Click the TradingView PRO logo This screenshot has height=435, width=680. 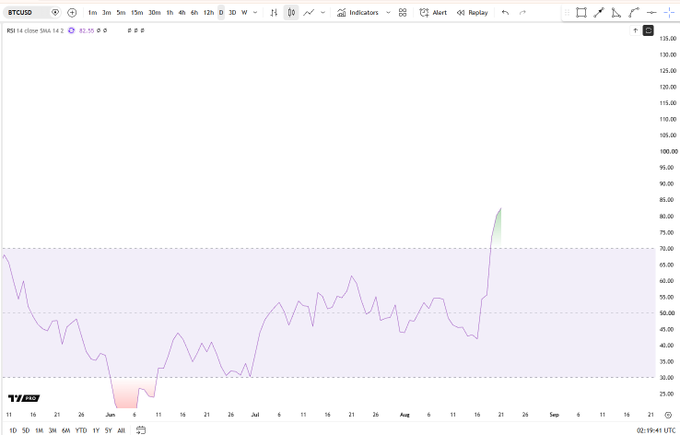point(24,398)
